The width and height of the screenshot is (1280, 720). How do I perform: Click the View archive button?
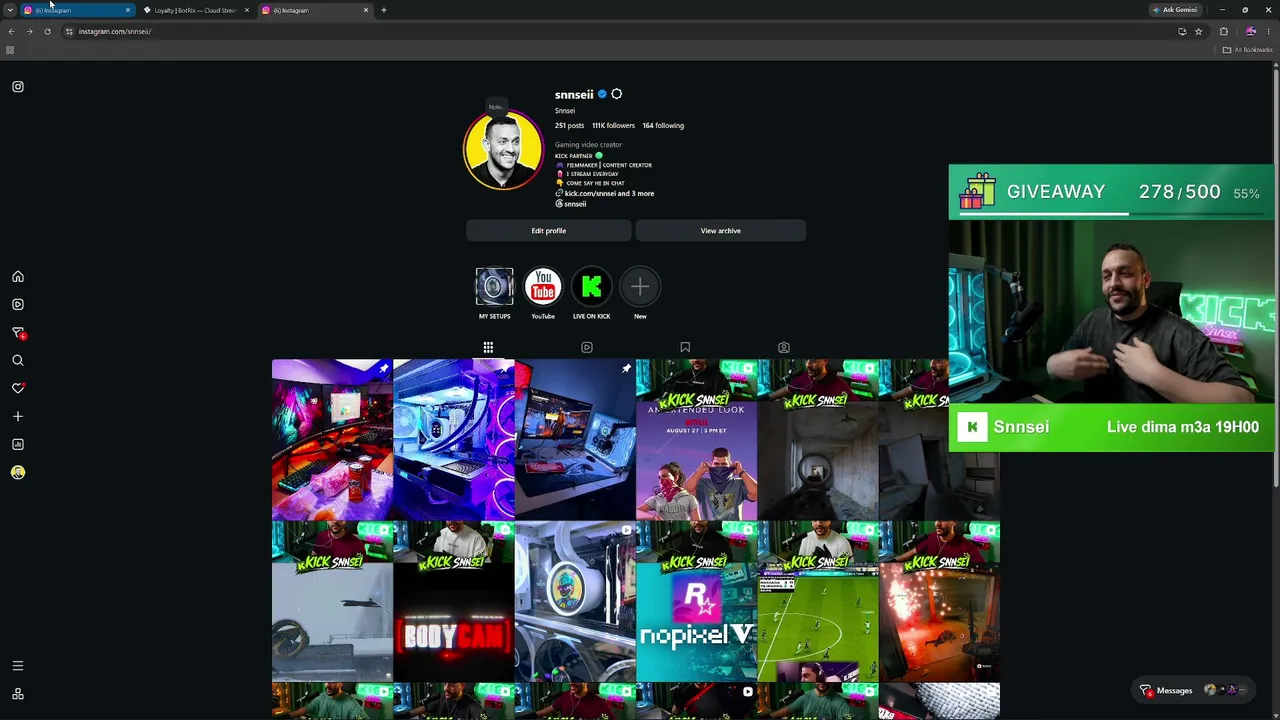point(721,231)
